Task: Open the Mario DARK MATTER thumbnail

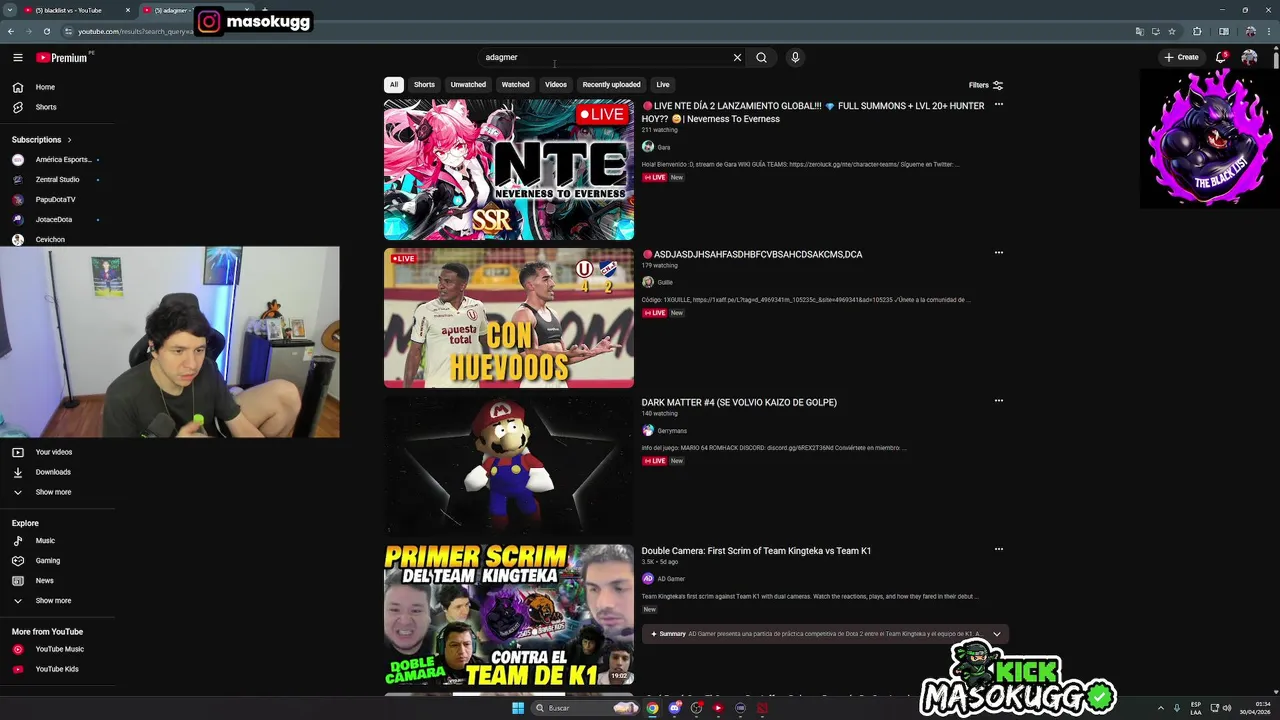Action: click(x=509, y=466)
